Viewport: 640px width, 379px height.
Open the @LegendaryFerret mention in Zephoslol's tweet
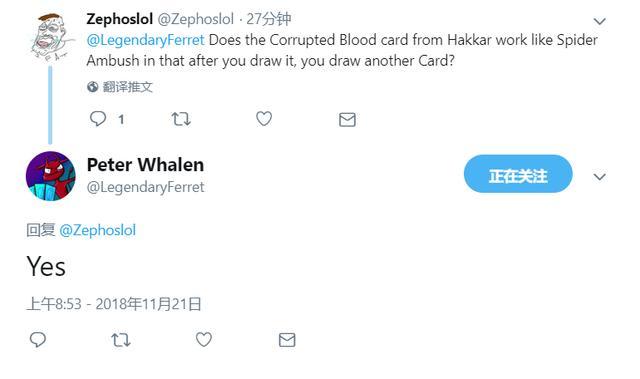click(145, 40)
